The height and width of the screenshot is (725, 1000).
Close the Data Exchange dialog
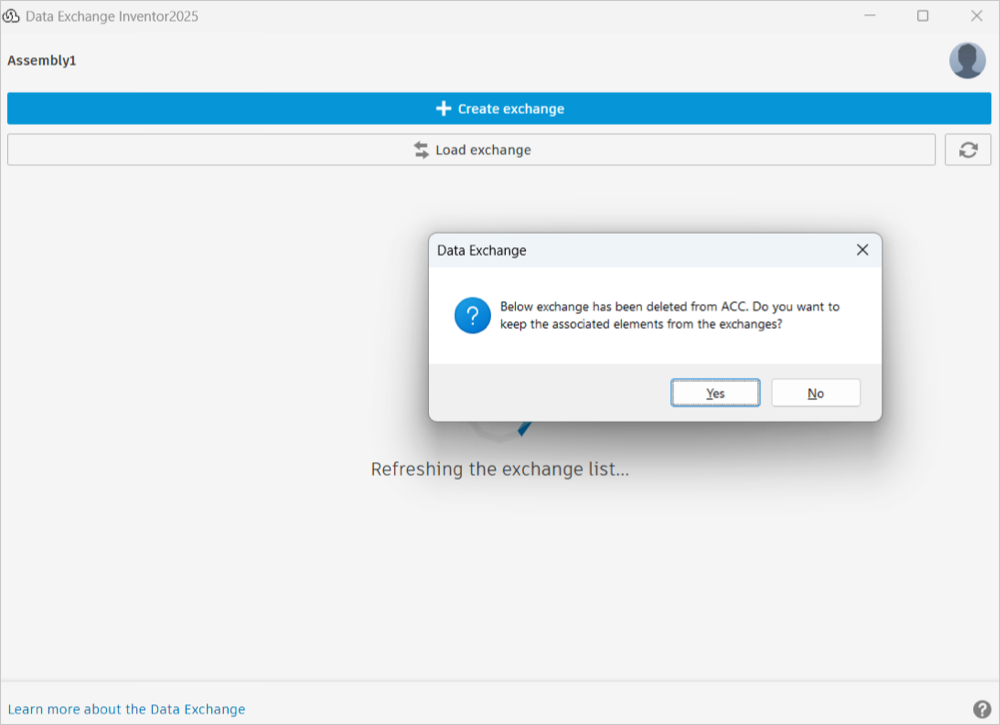click(862, 250)
